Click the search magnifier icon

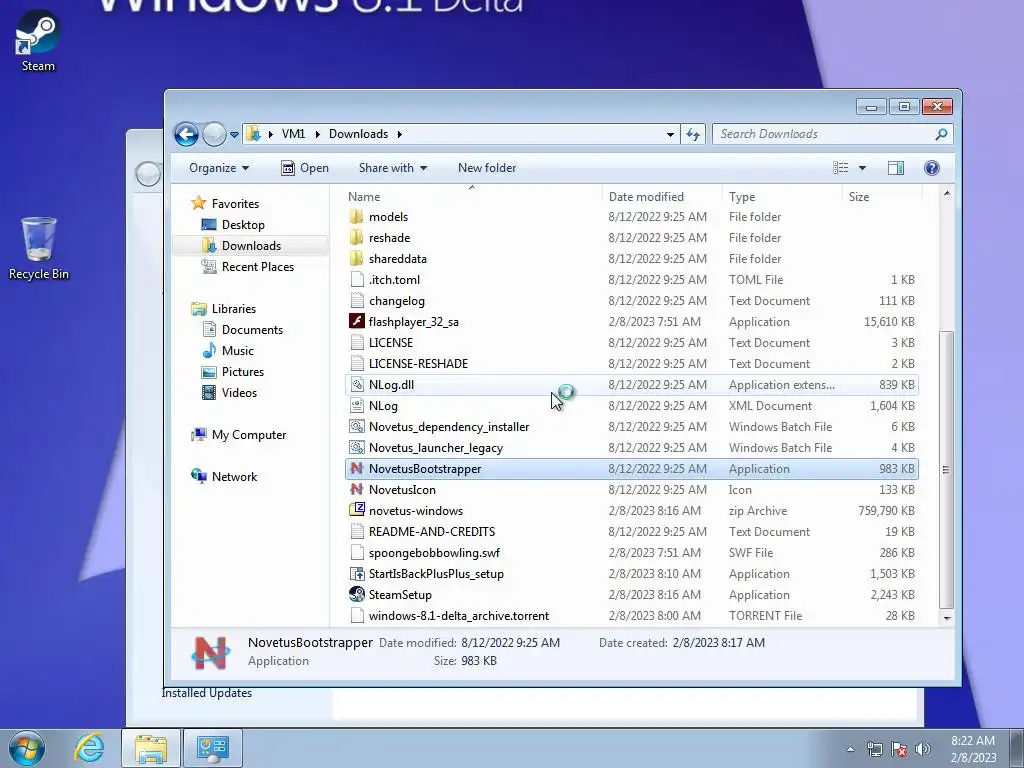click(941, 134)
